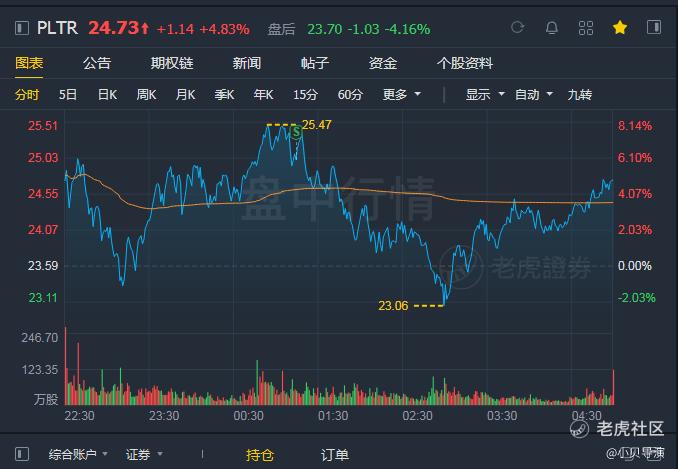Click after-hours price 23.70
This screenshot has width=678, height=469.
pos(324,29)
